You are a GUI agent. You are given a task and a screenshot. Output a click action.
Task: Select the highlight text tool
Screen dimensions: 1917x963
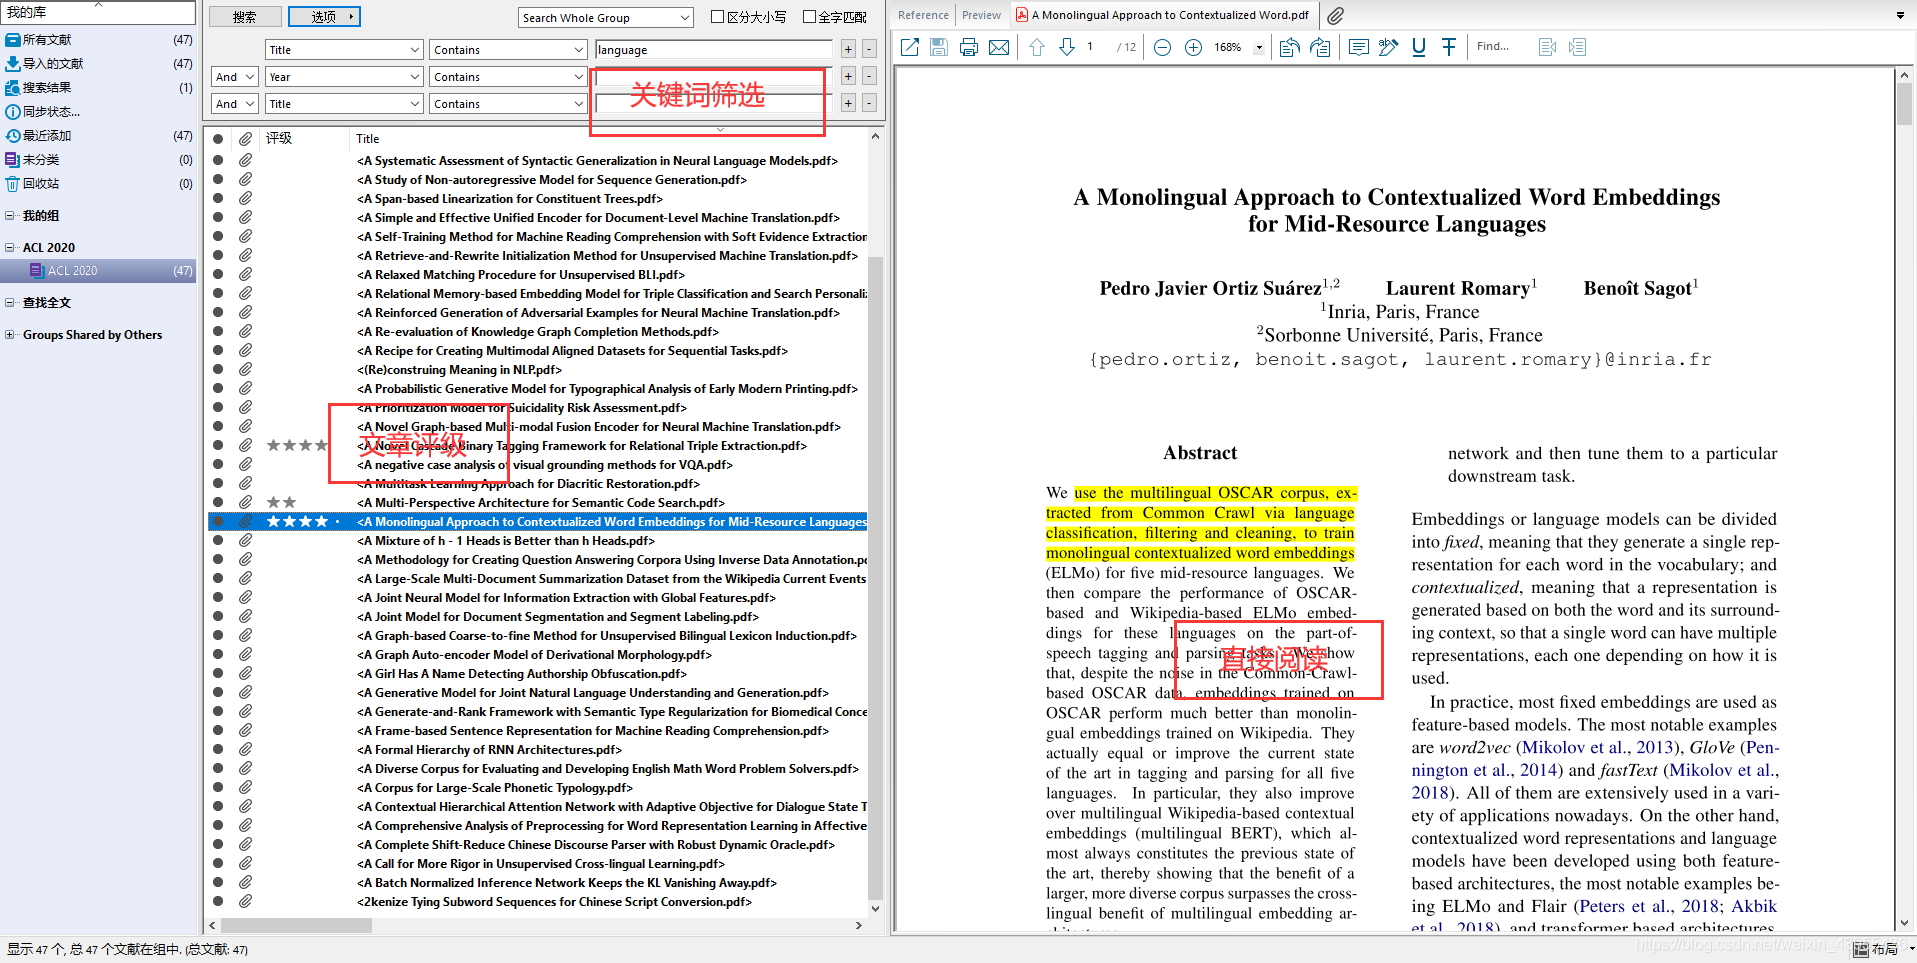pos(1388,47)
